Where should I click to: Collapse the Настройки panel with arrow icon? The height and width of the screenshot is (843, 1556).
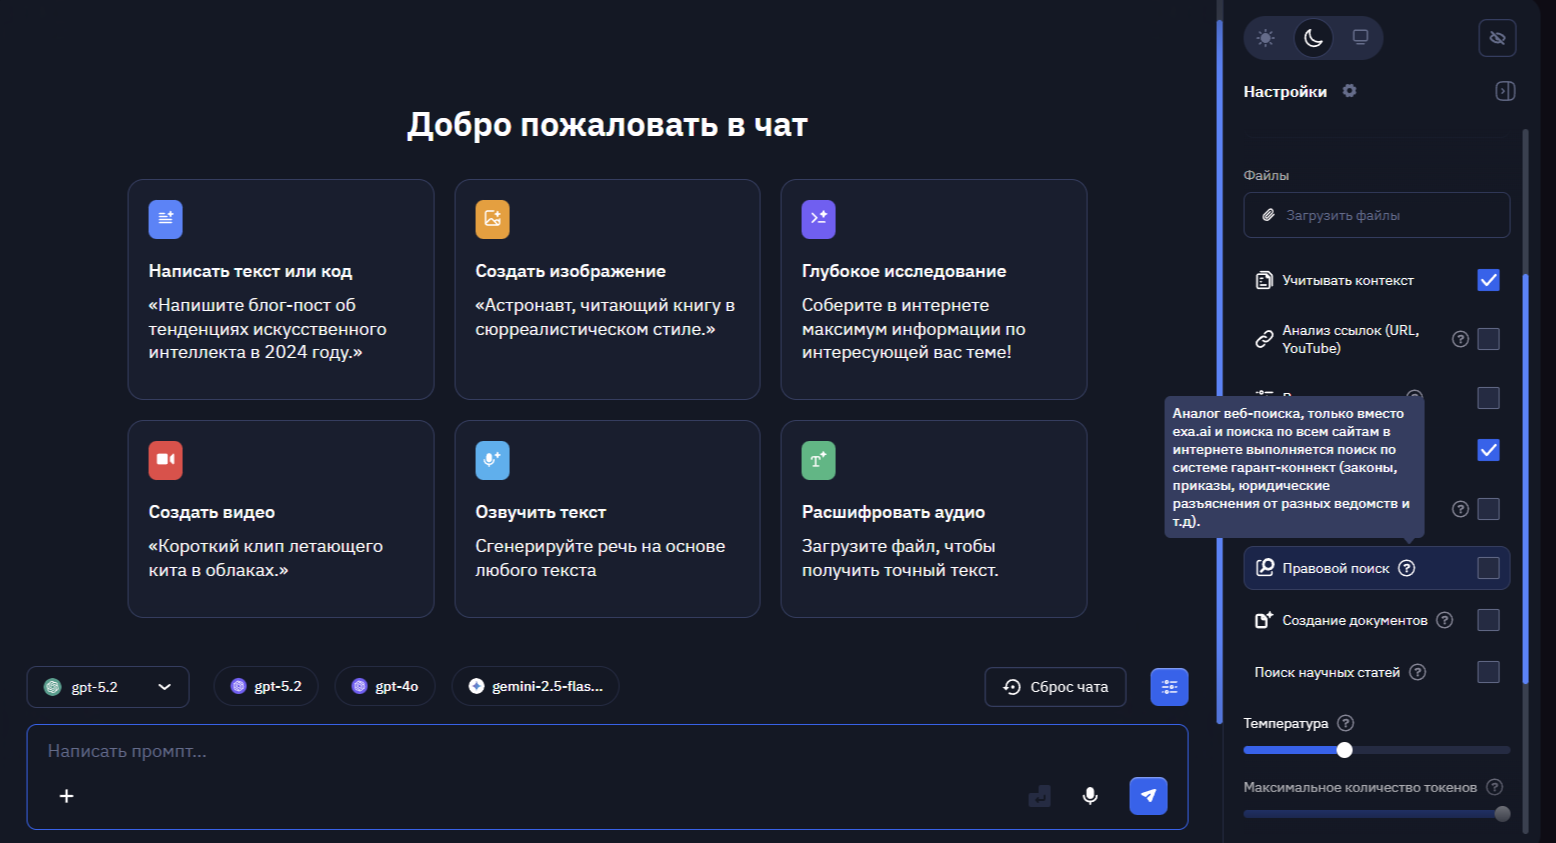[x=1506, y=91]
